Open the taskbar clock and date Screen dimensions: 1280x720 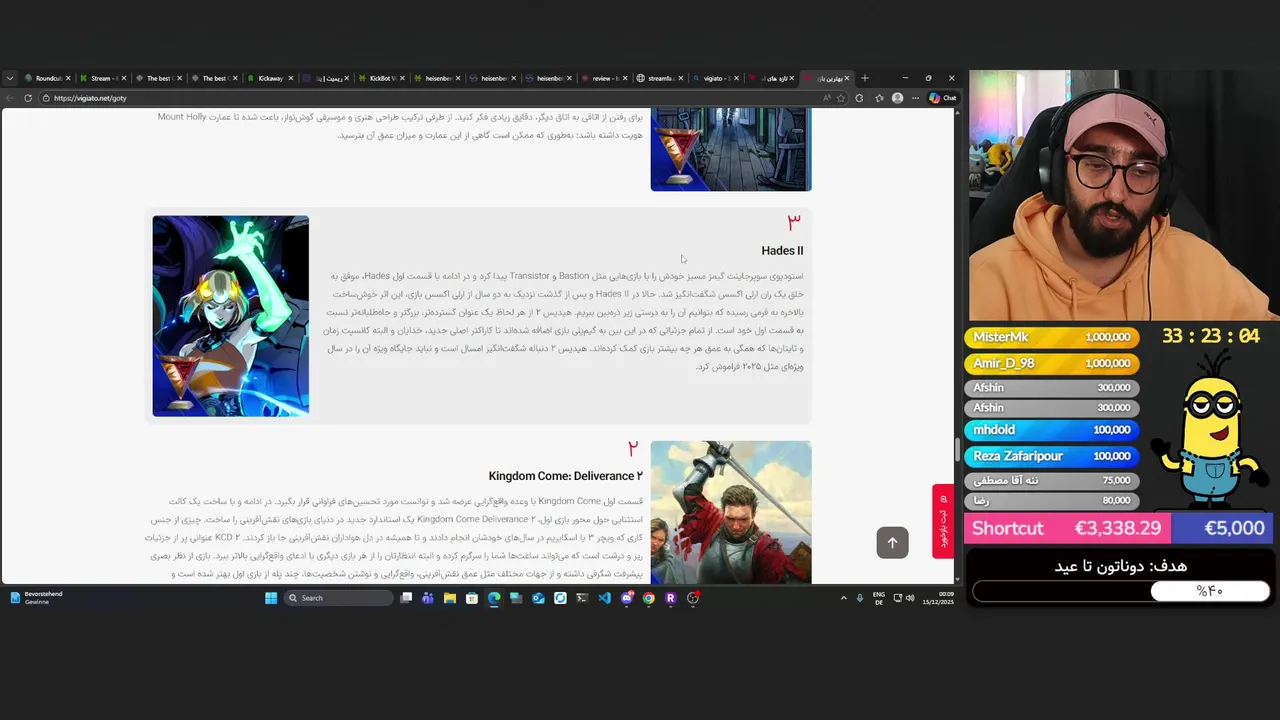tap(938, 598)
